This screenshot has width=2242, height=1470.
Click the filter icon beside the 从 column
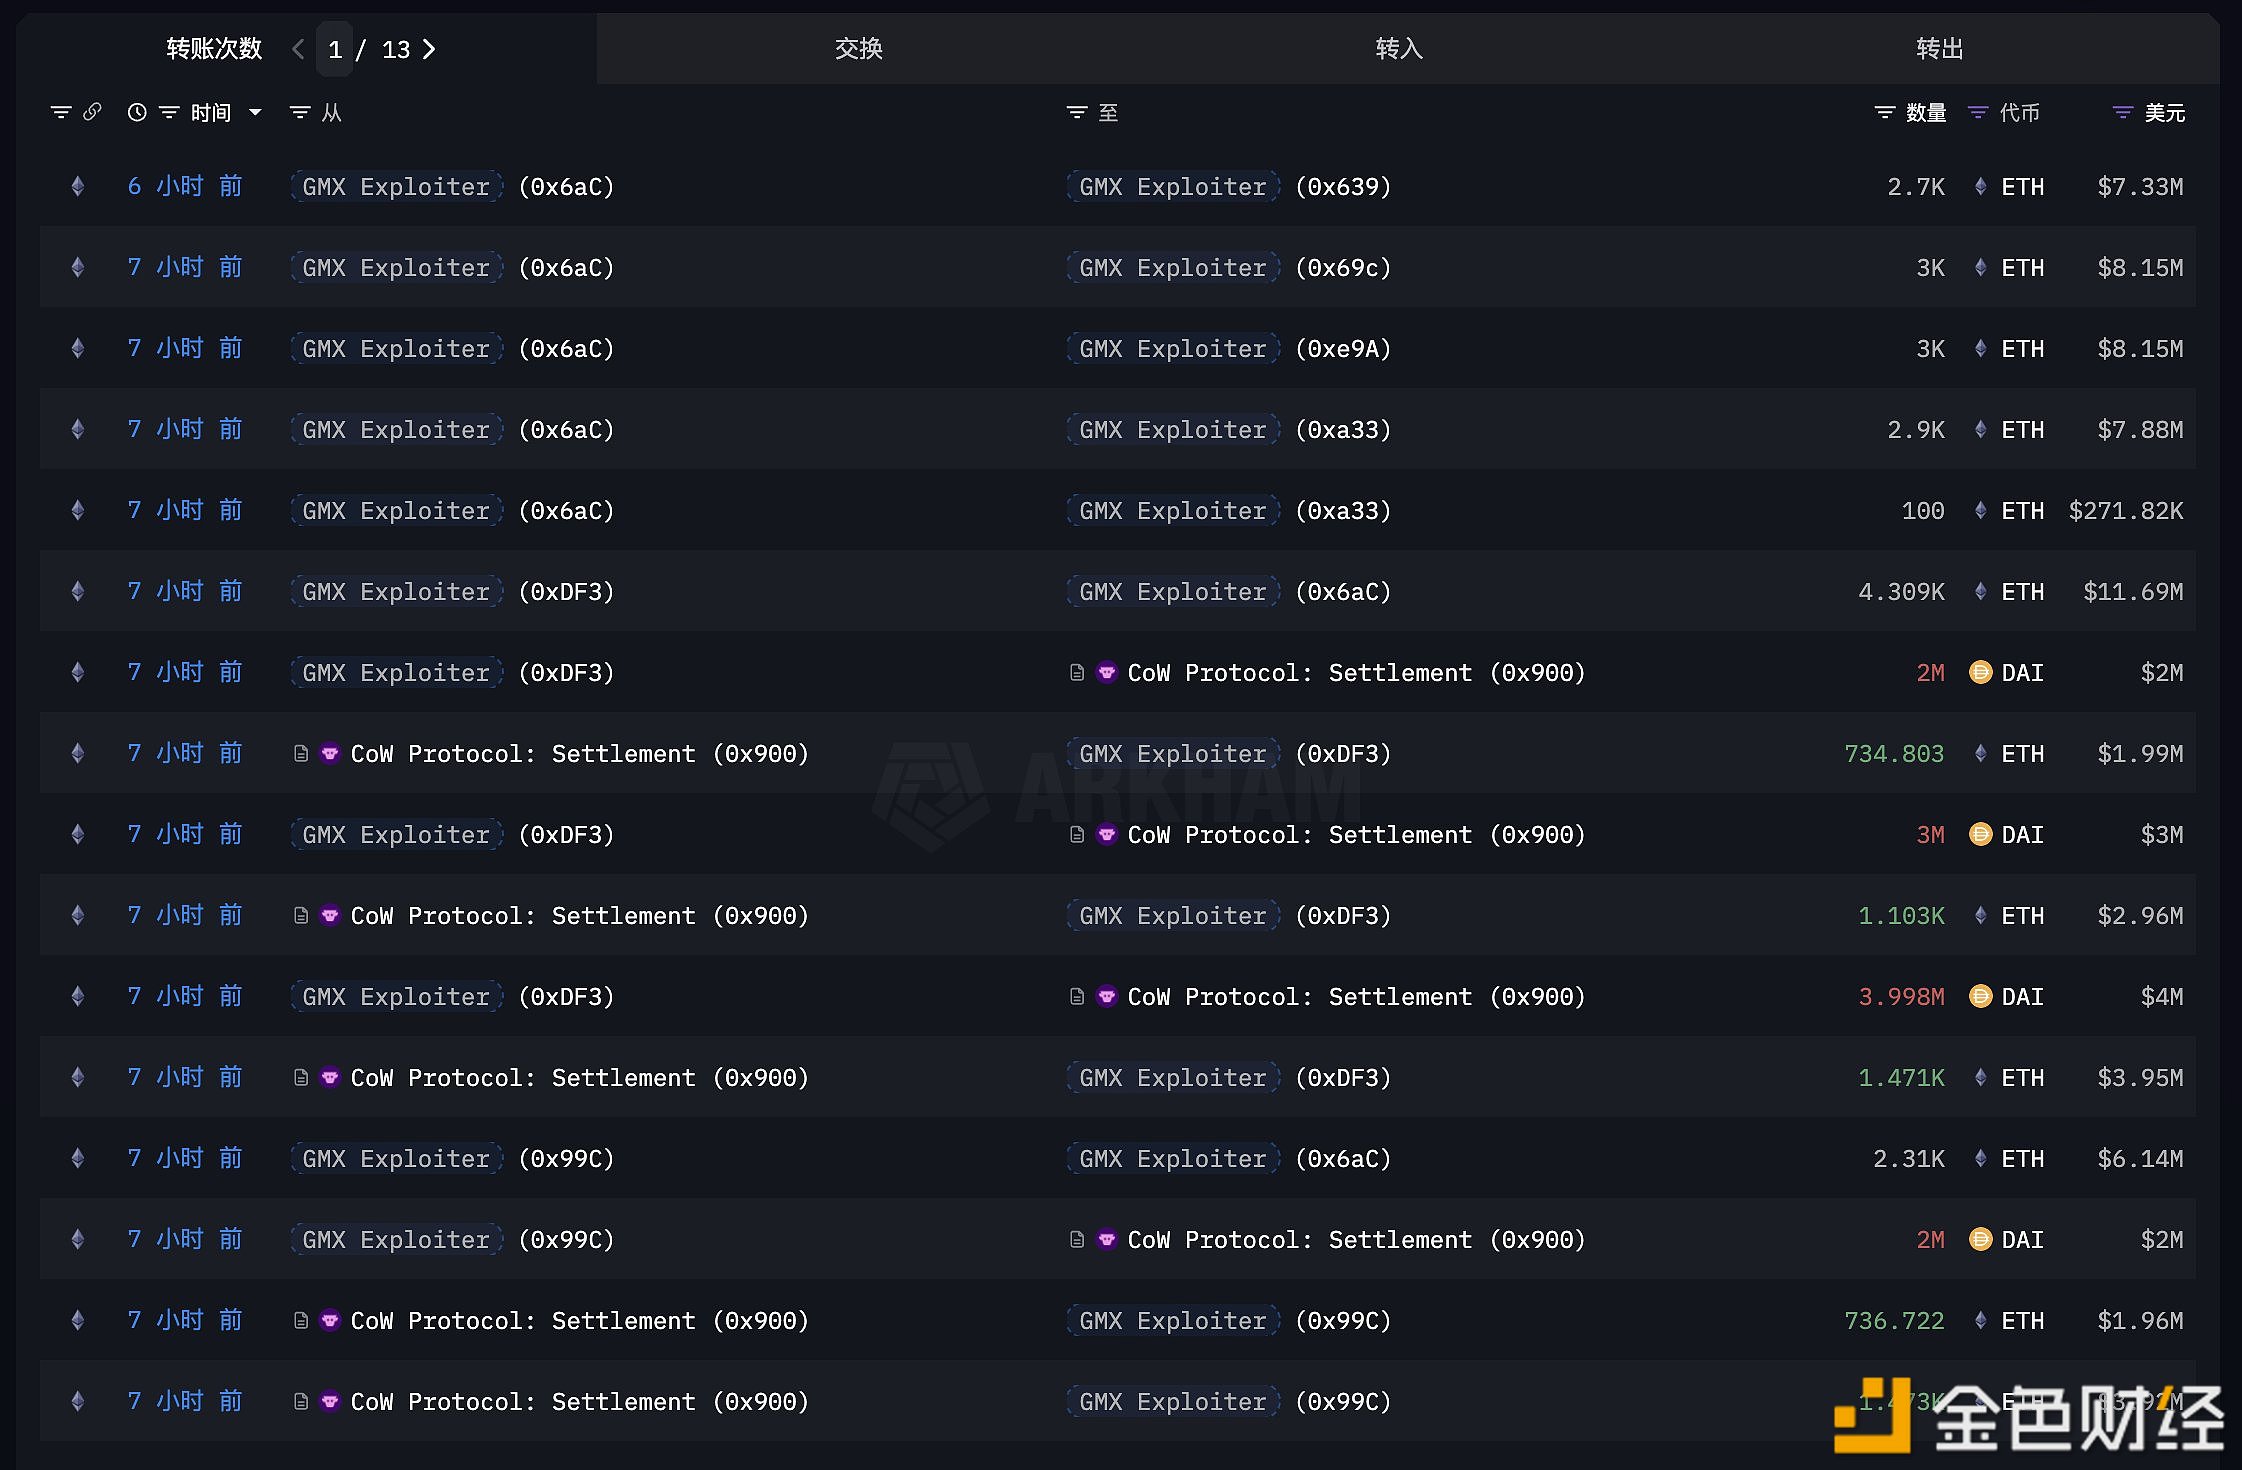(x=299, y=112)
